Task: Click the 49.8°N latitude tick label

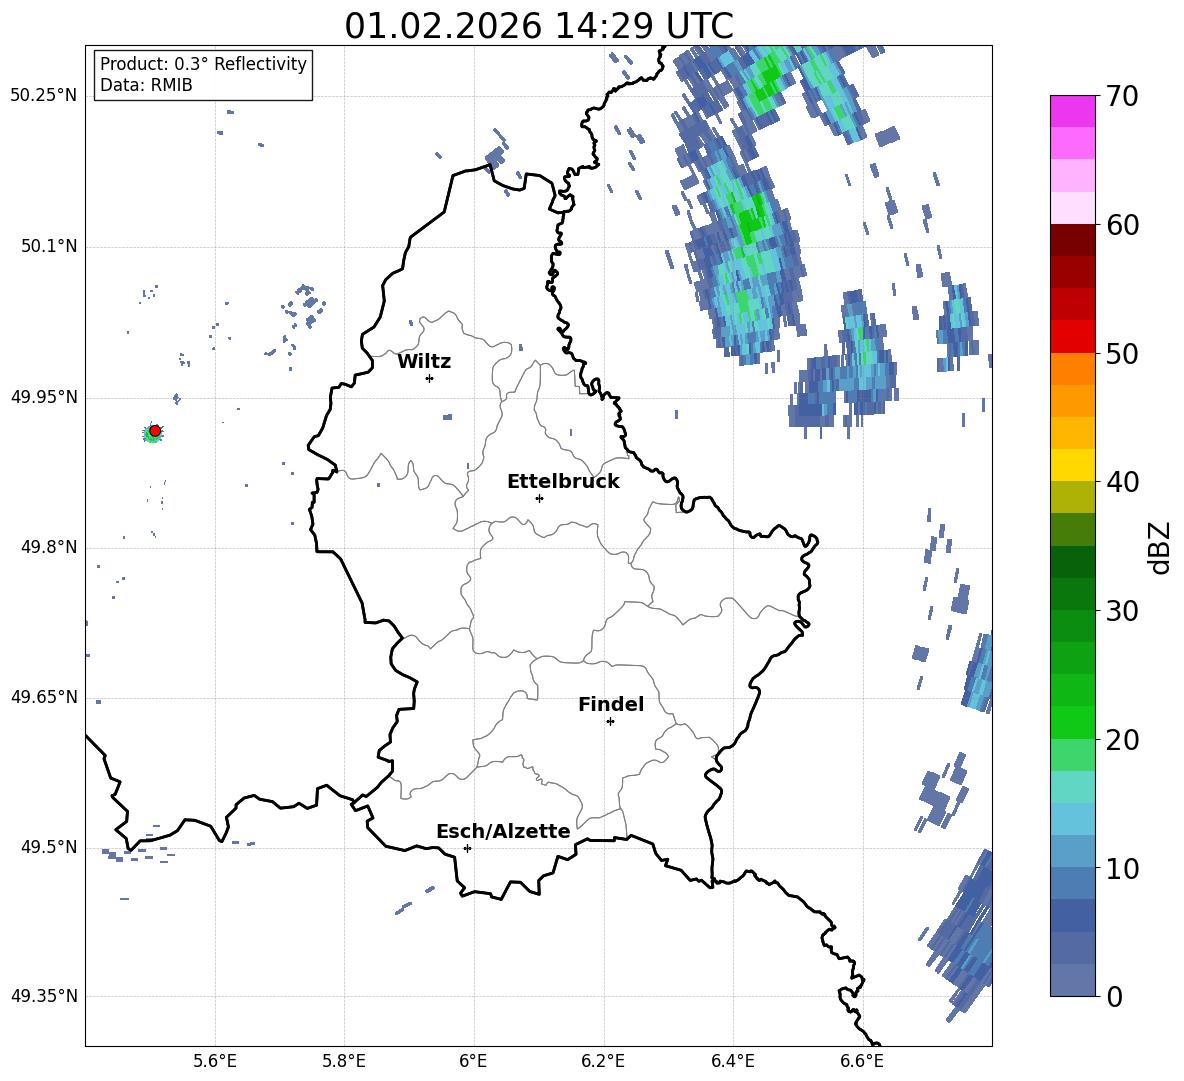Action: click(x=48, y=547)
